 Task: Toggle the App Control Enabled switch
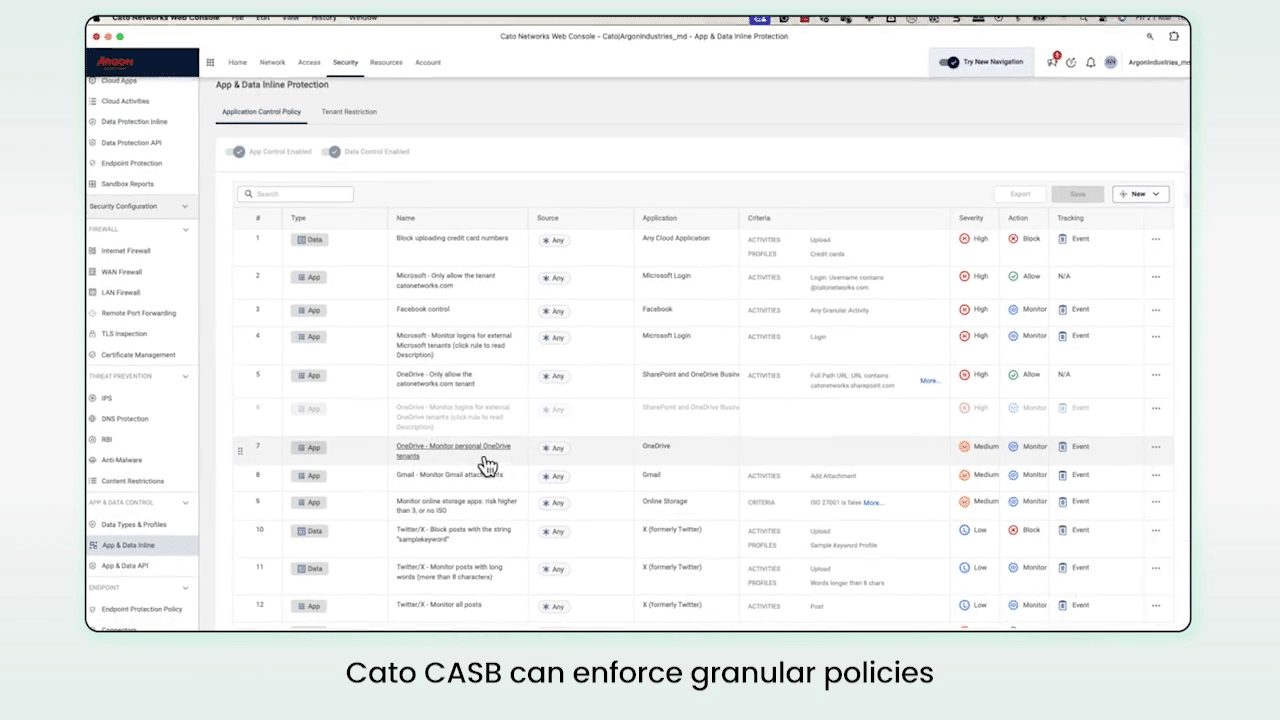235,152
